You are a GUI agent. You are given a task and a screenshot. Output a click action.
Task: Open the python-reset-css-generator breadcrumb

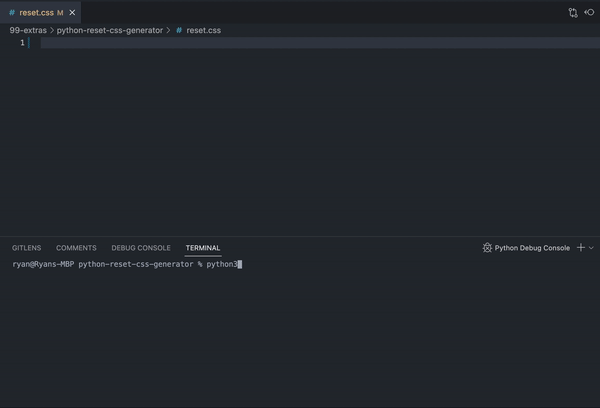(110, 30)
